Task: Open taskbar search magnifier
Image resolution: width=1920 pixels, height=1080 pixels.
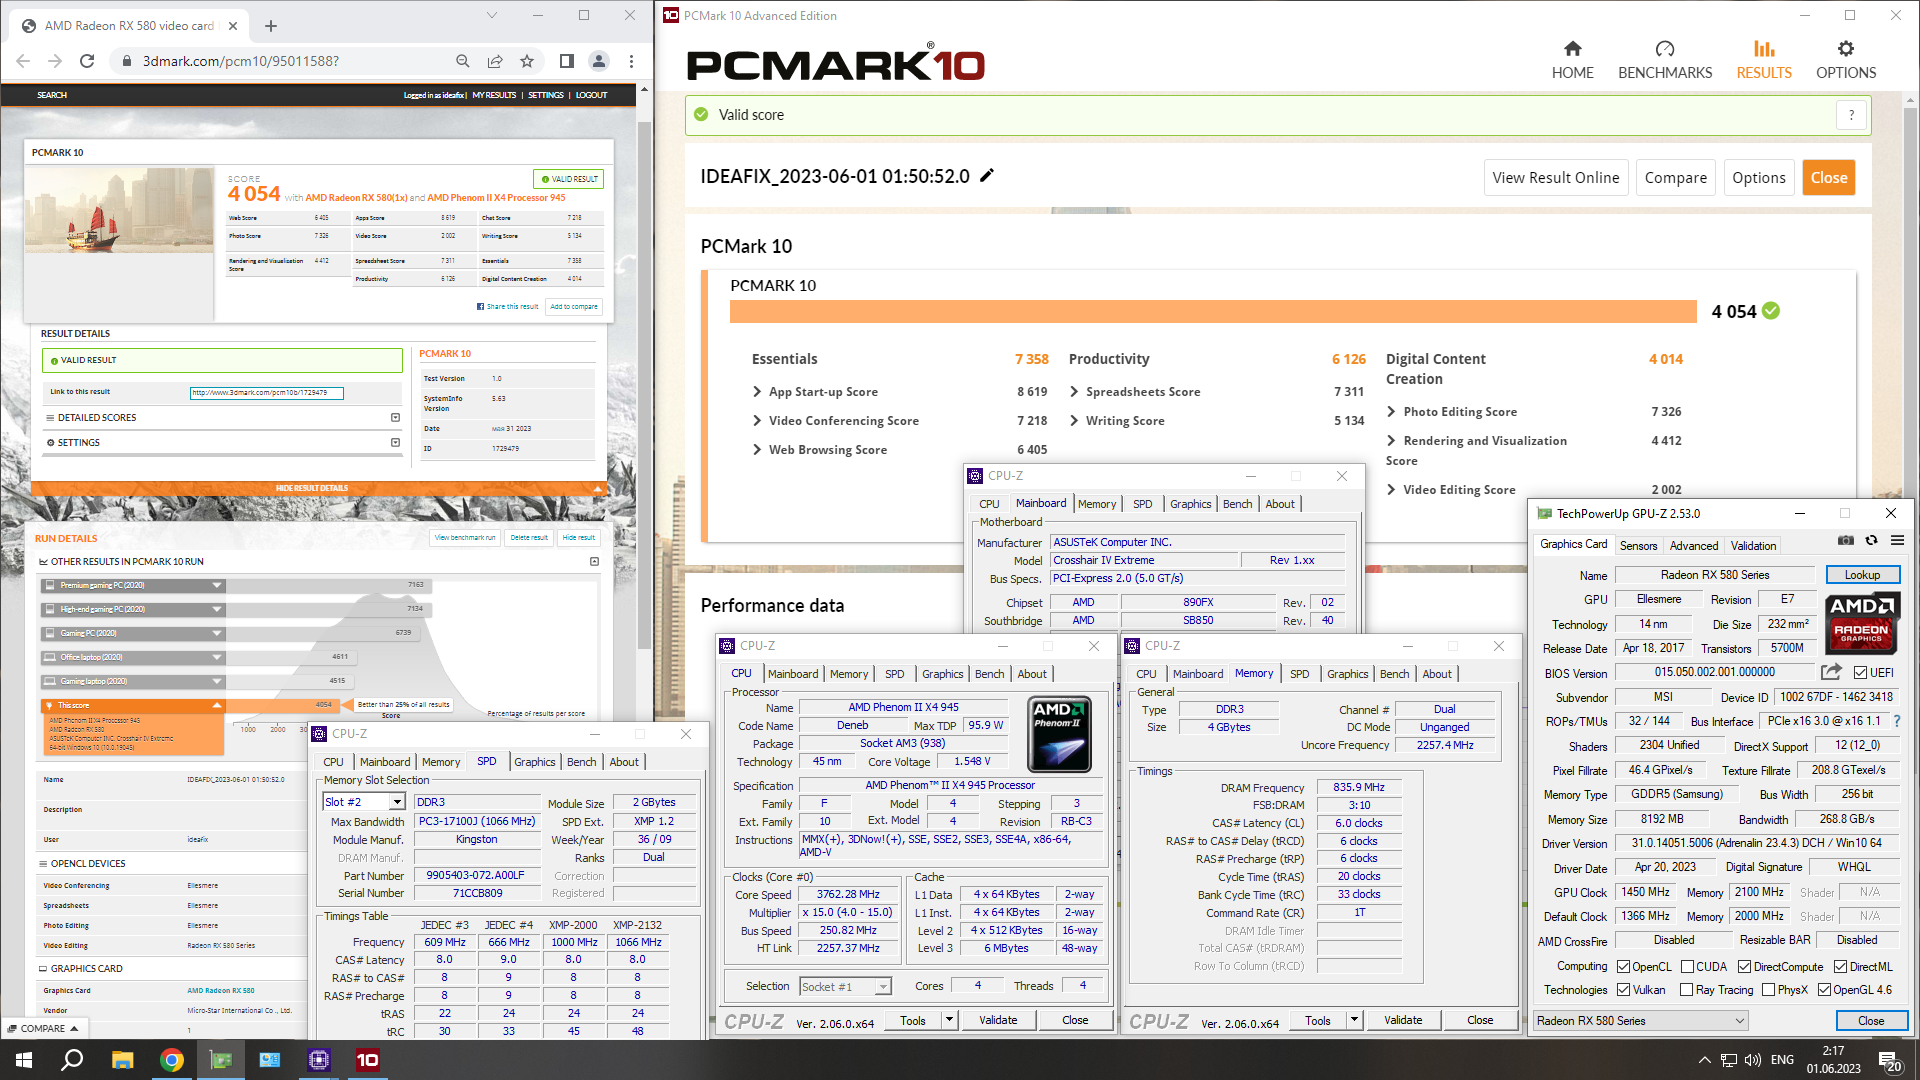Action: 72,1060
